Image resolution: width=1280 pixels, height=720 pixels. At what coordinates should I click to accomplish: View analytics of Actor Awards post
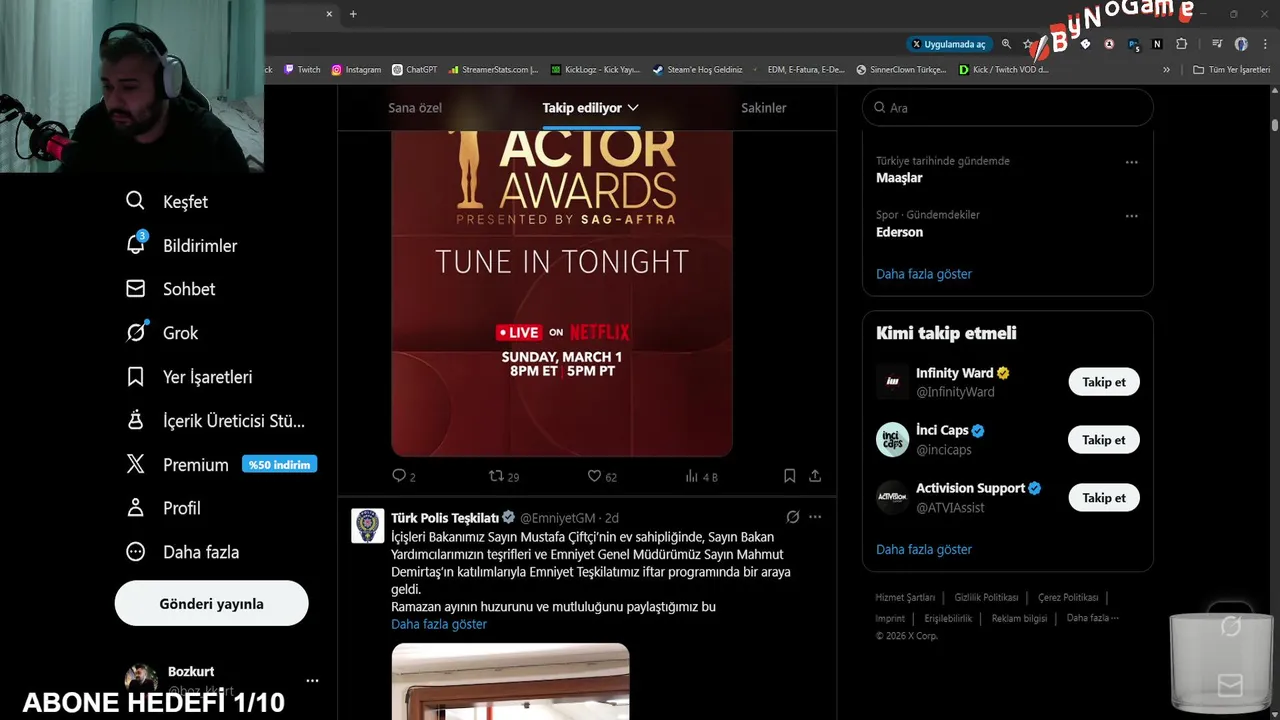point(692,476)
